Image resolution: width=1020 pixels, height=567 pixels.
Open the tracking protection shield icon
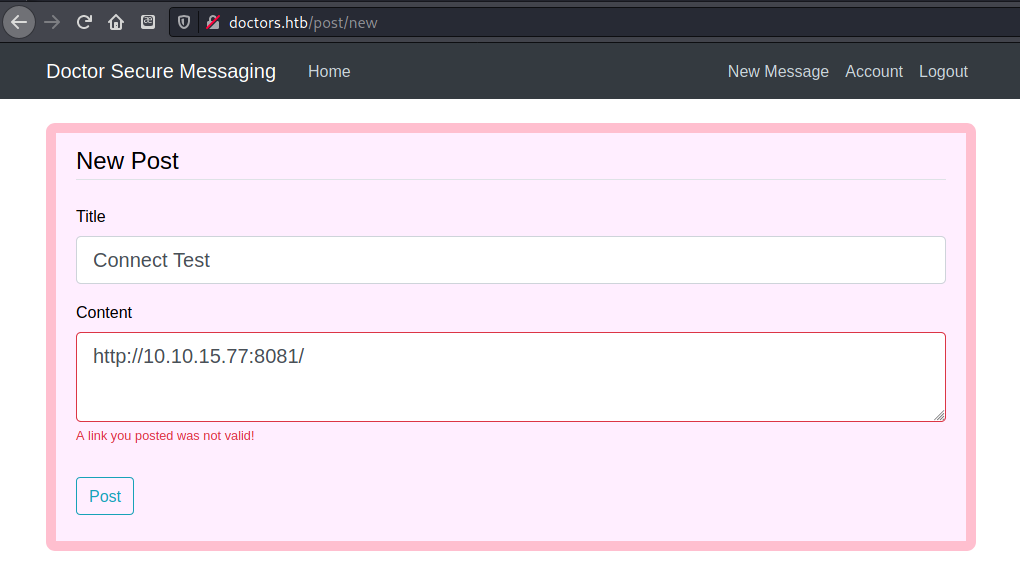pyautogui.click(x=184, y=22)
